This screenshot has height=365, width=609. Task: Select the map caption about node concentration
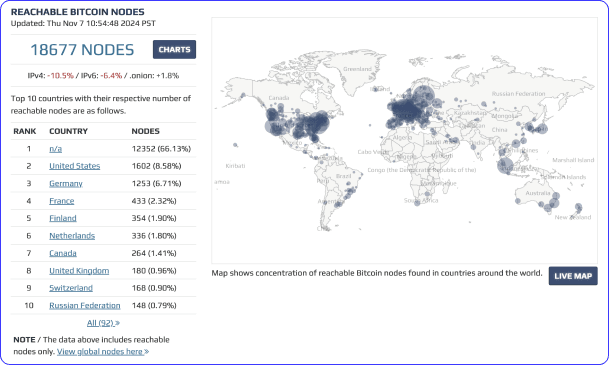[x=377, y=273]
